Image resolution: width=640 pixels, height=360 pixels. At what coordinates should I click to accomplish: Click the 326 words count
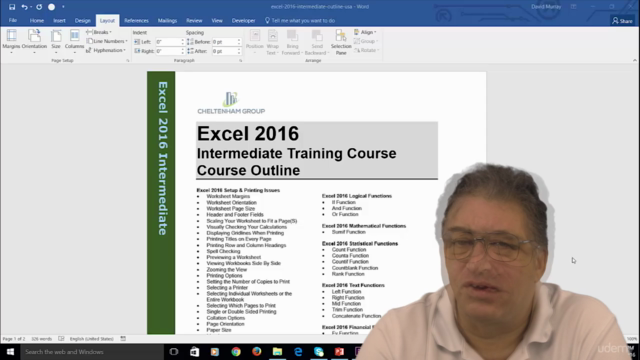click(x=42, y=339)
